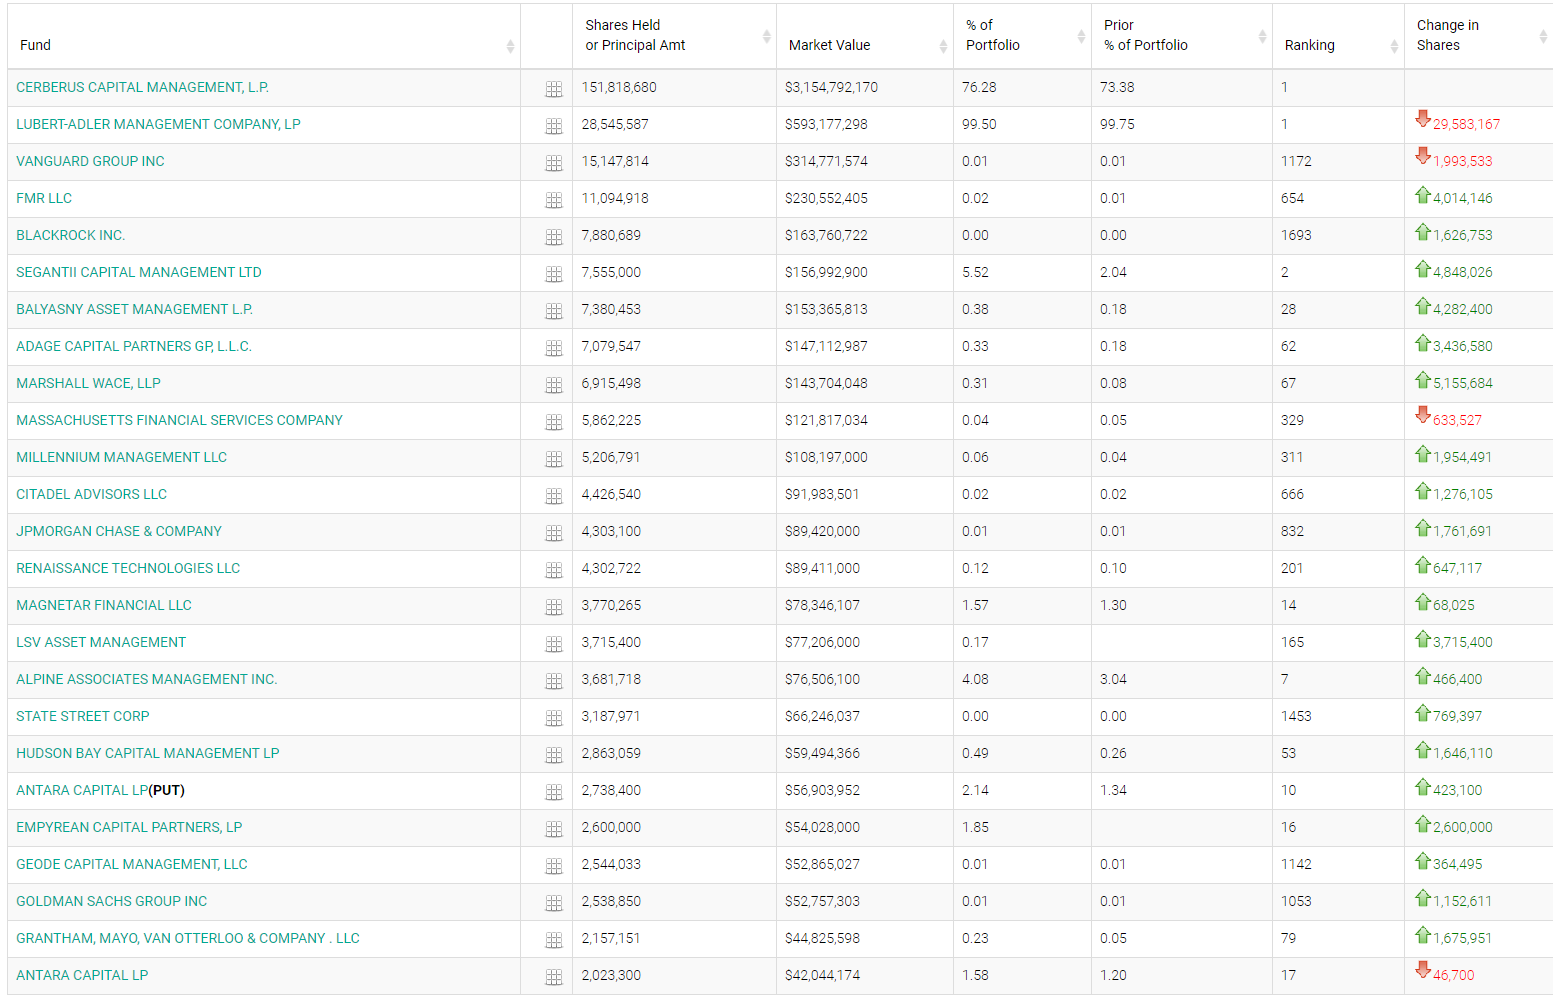Follow the FMR LLC link
Viewport: 1553px width, 998px height.
44,198
